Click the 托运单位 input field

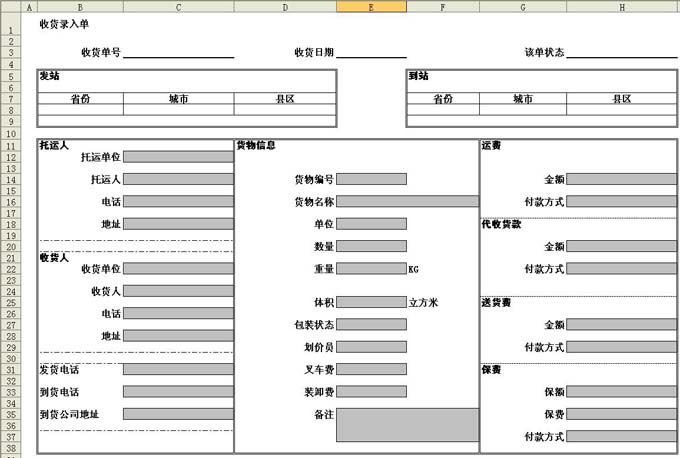[x=178, y=157]
